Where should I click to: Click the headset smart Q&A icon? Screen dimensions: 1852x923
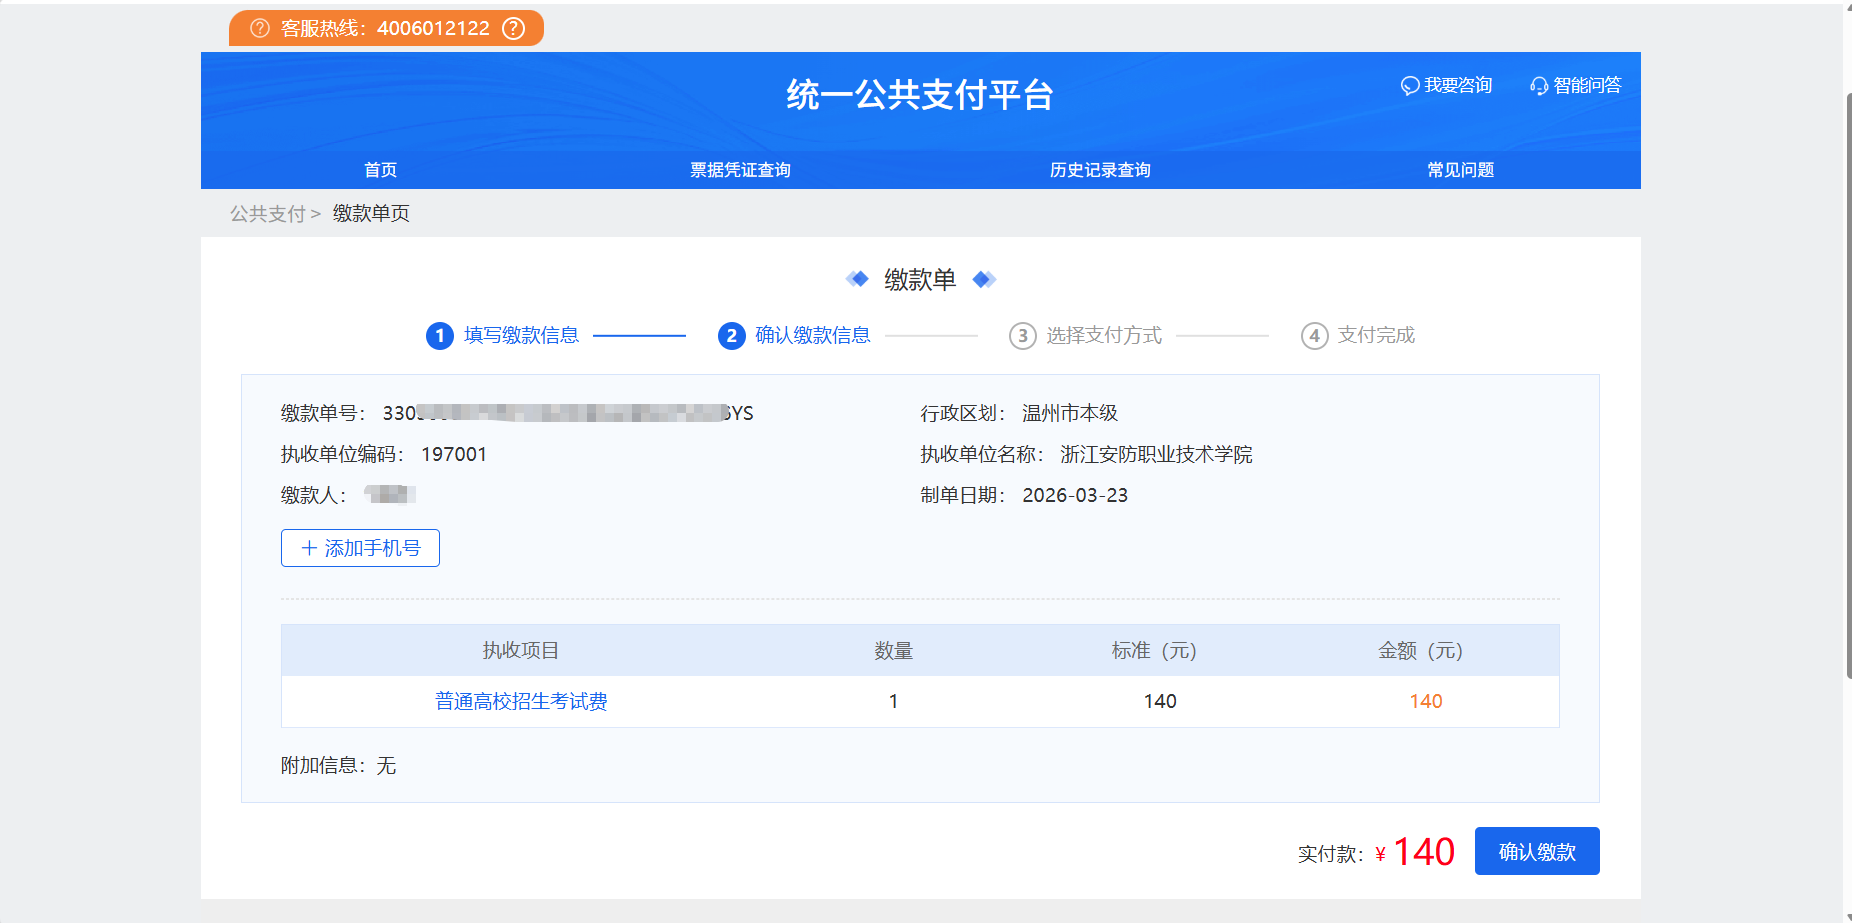1539,86
